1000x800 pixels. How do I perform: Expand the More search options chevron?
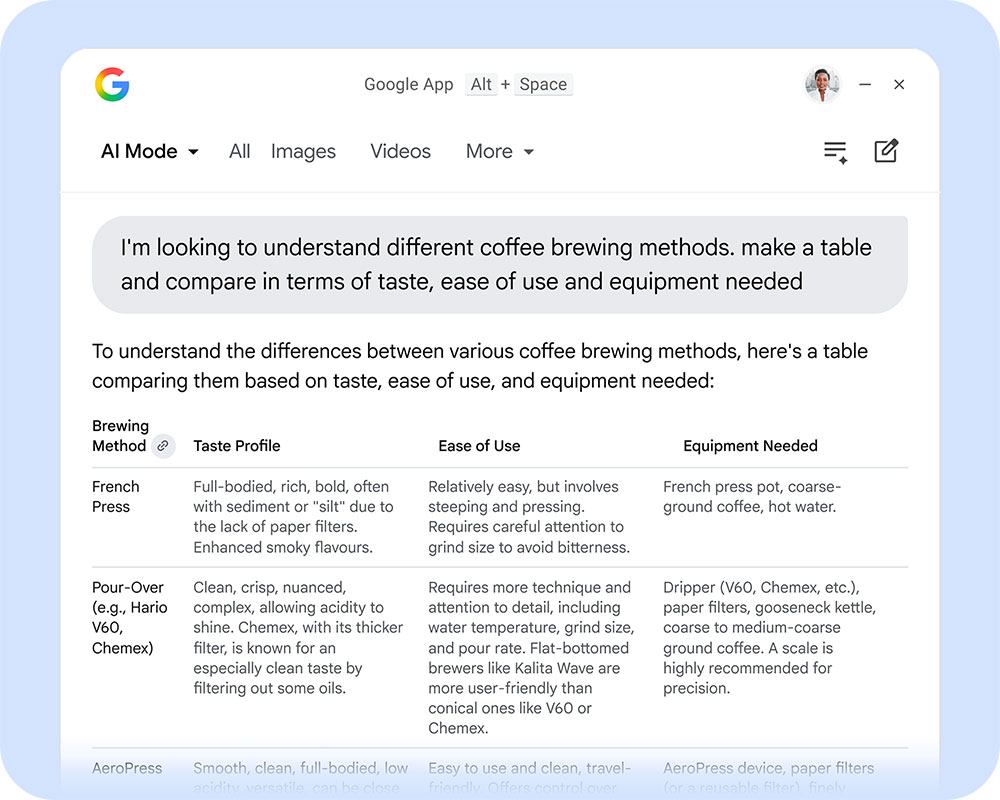tap(529, 152)
